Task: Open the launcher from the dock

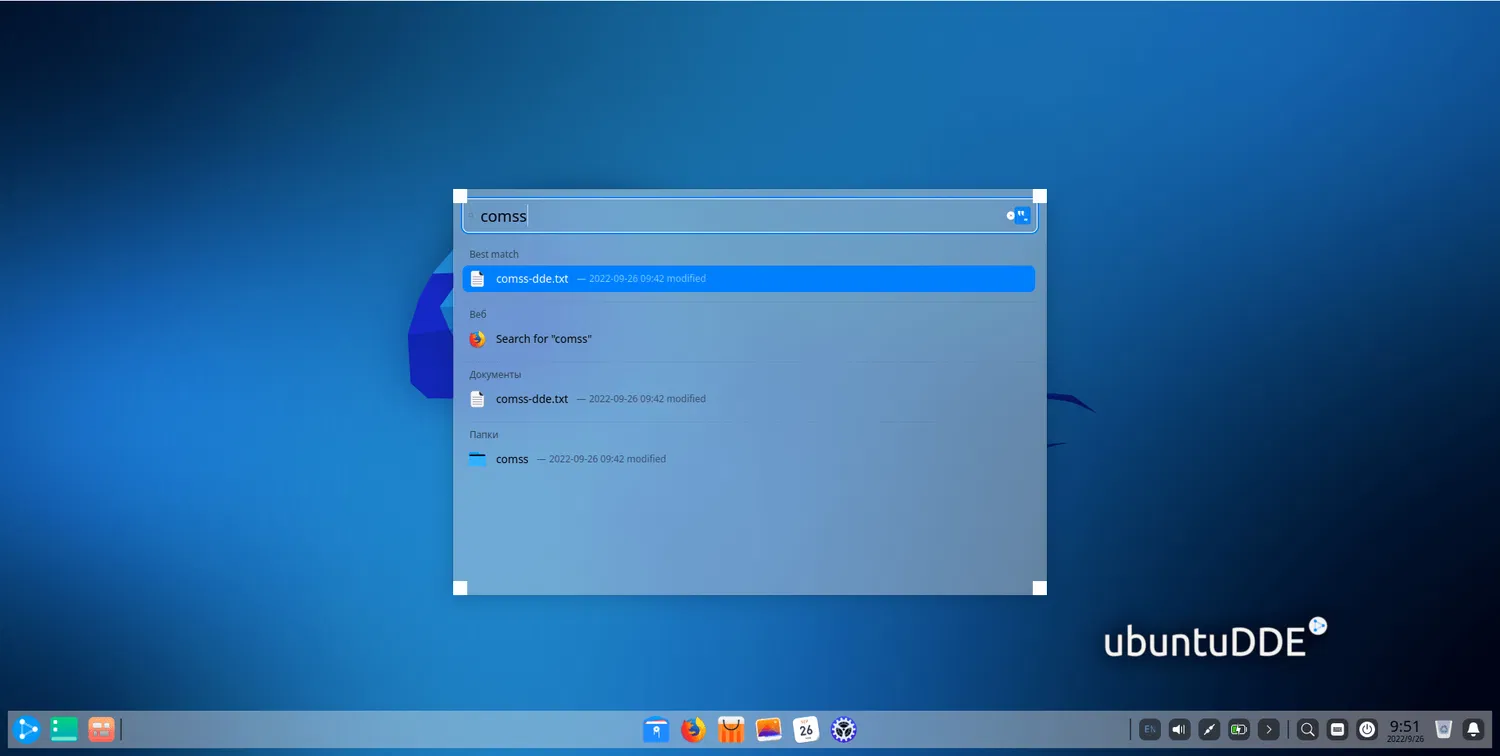Action: [27, 729]
